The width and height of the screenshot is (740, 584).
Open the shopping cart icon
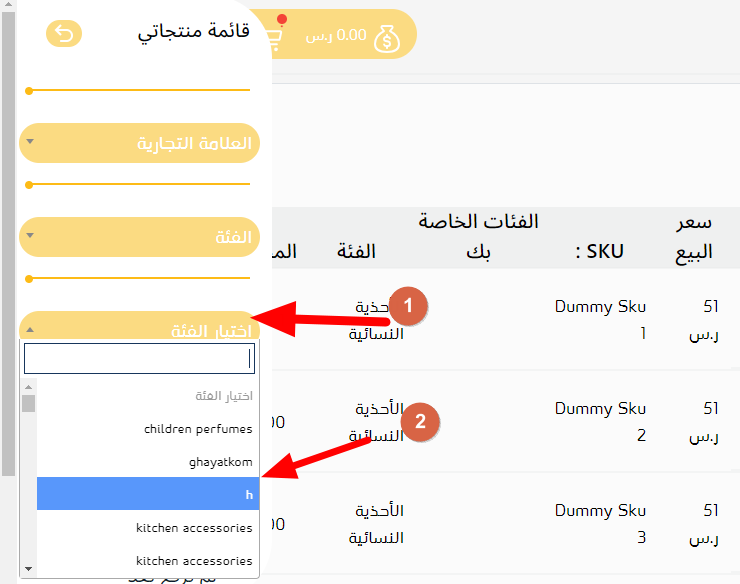(275, 40)
